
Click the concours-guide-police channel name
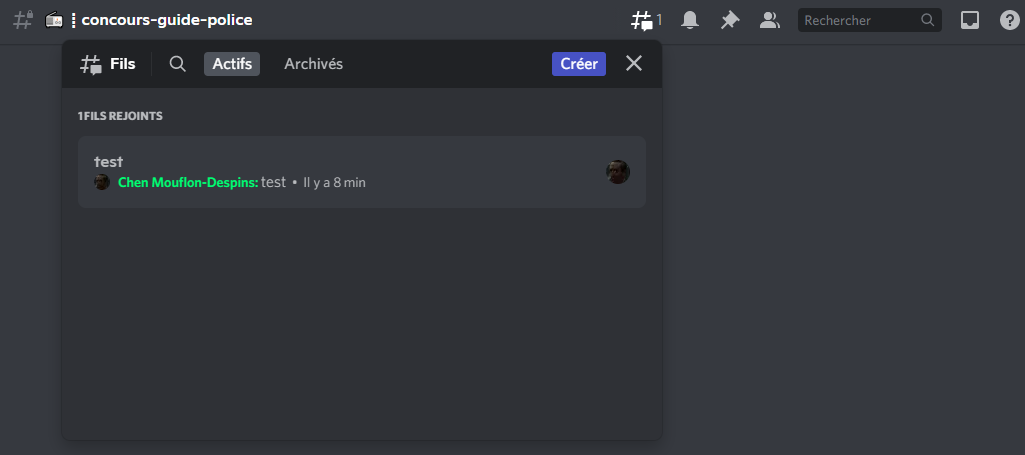click(167, 20)
